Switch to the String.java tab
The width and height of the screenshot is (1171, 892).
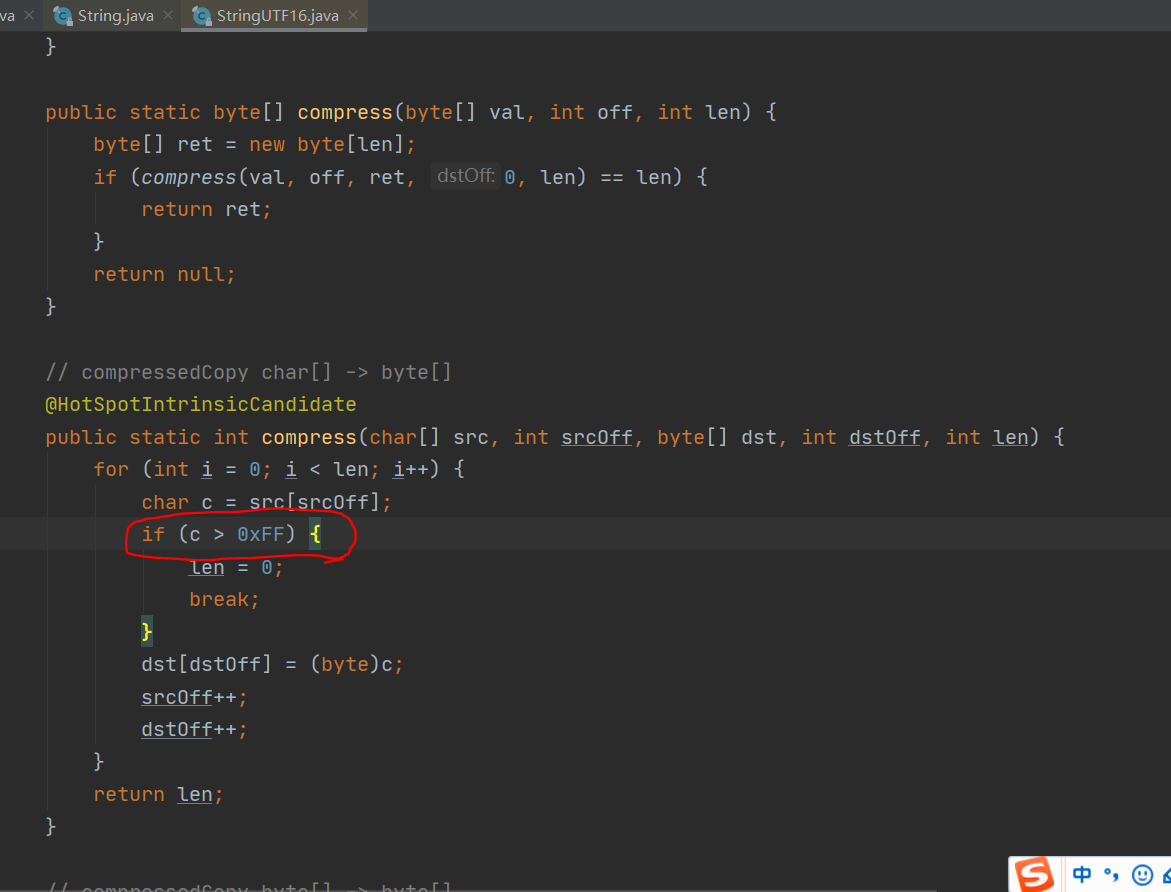point(115,16)
